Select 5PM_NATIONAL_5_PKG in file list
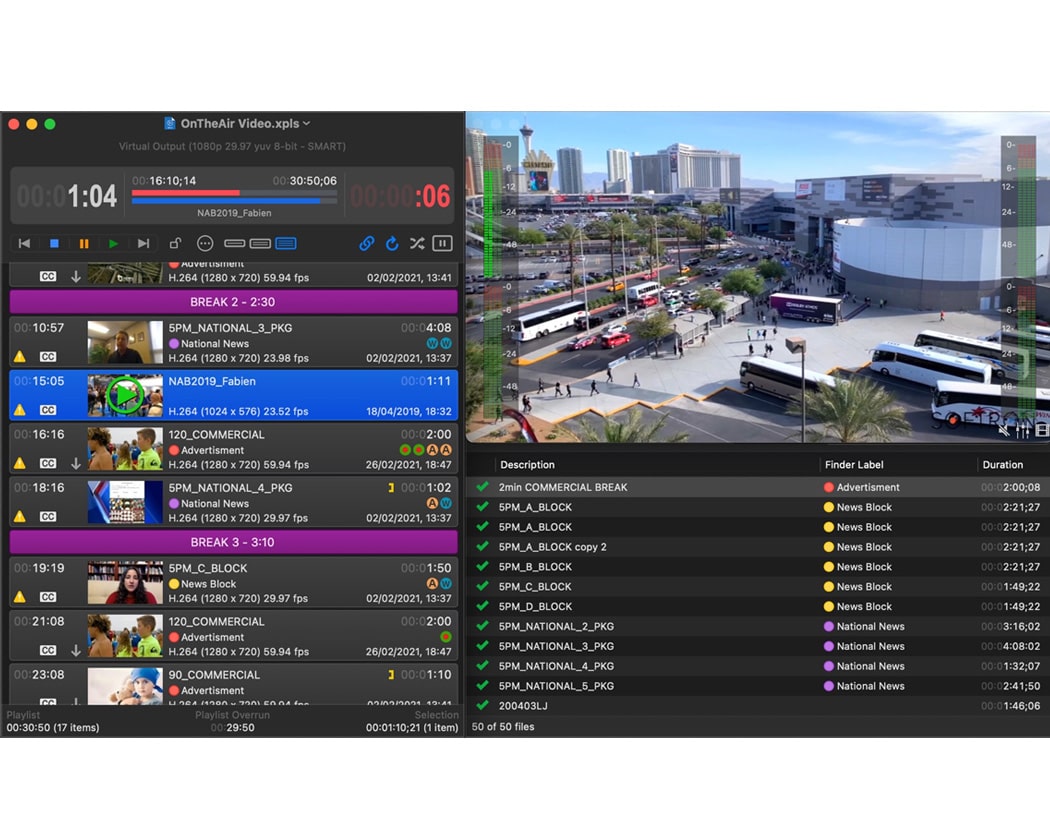The height and width of the screenshot is (840, 1050). (x=758, y=686)
